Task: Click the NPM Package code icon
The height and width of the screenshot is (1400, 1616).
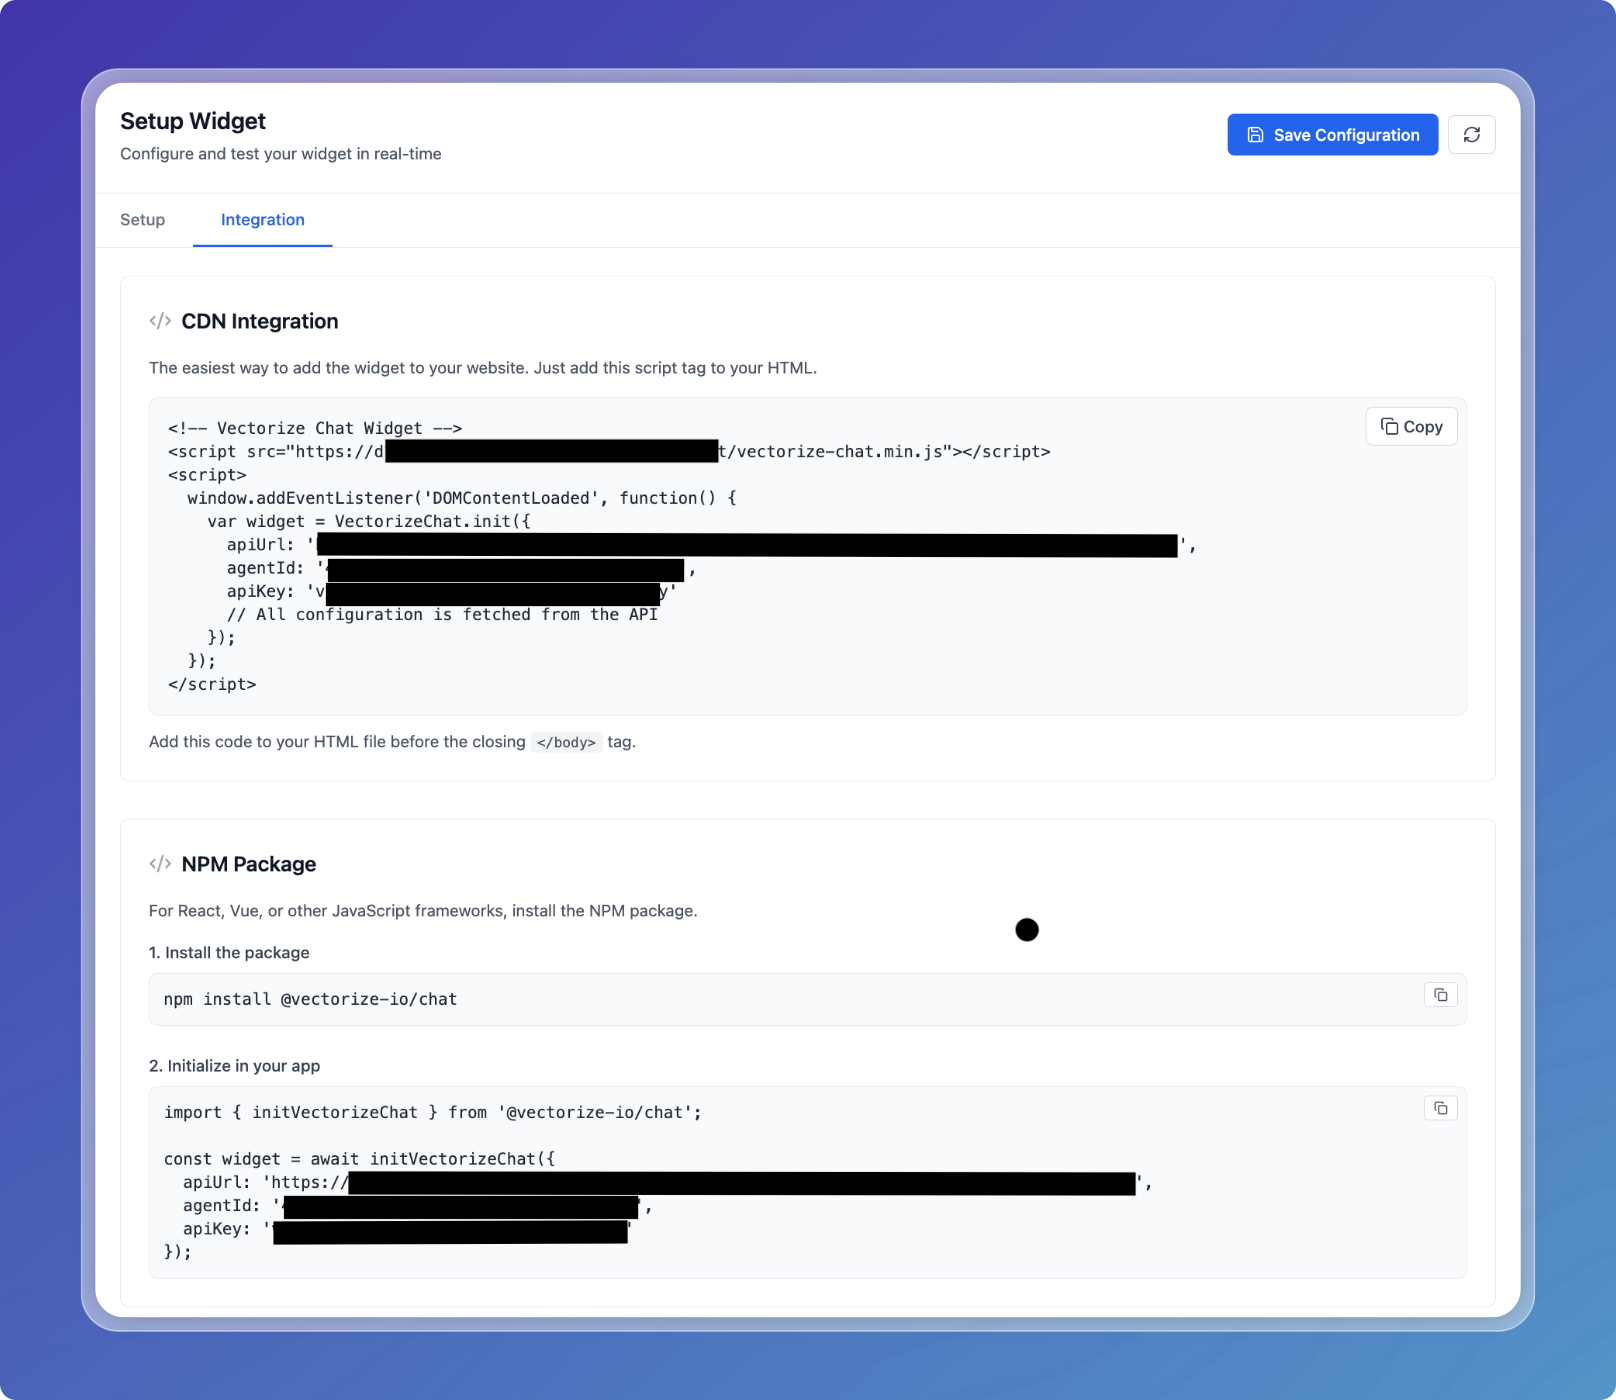Action: coord(160,864)
